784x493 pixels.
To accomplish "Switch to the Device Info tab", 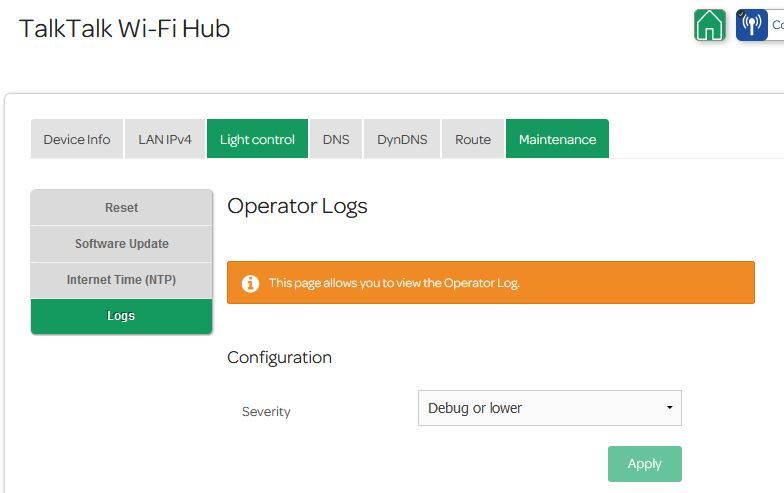I will pos(77,139).
